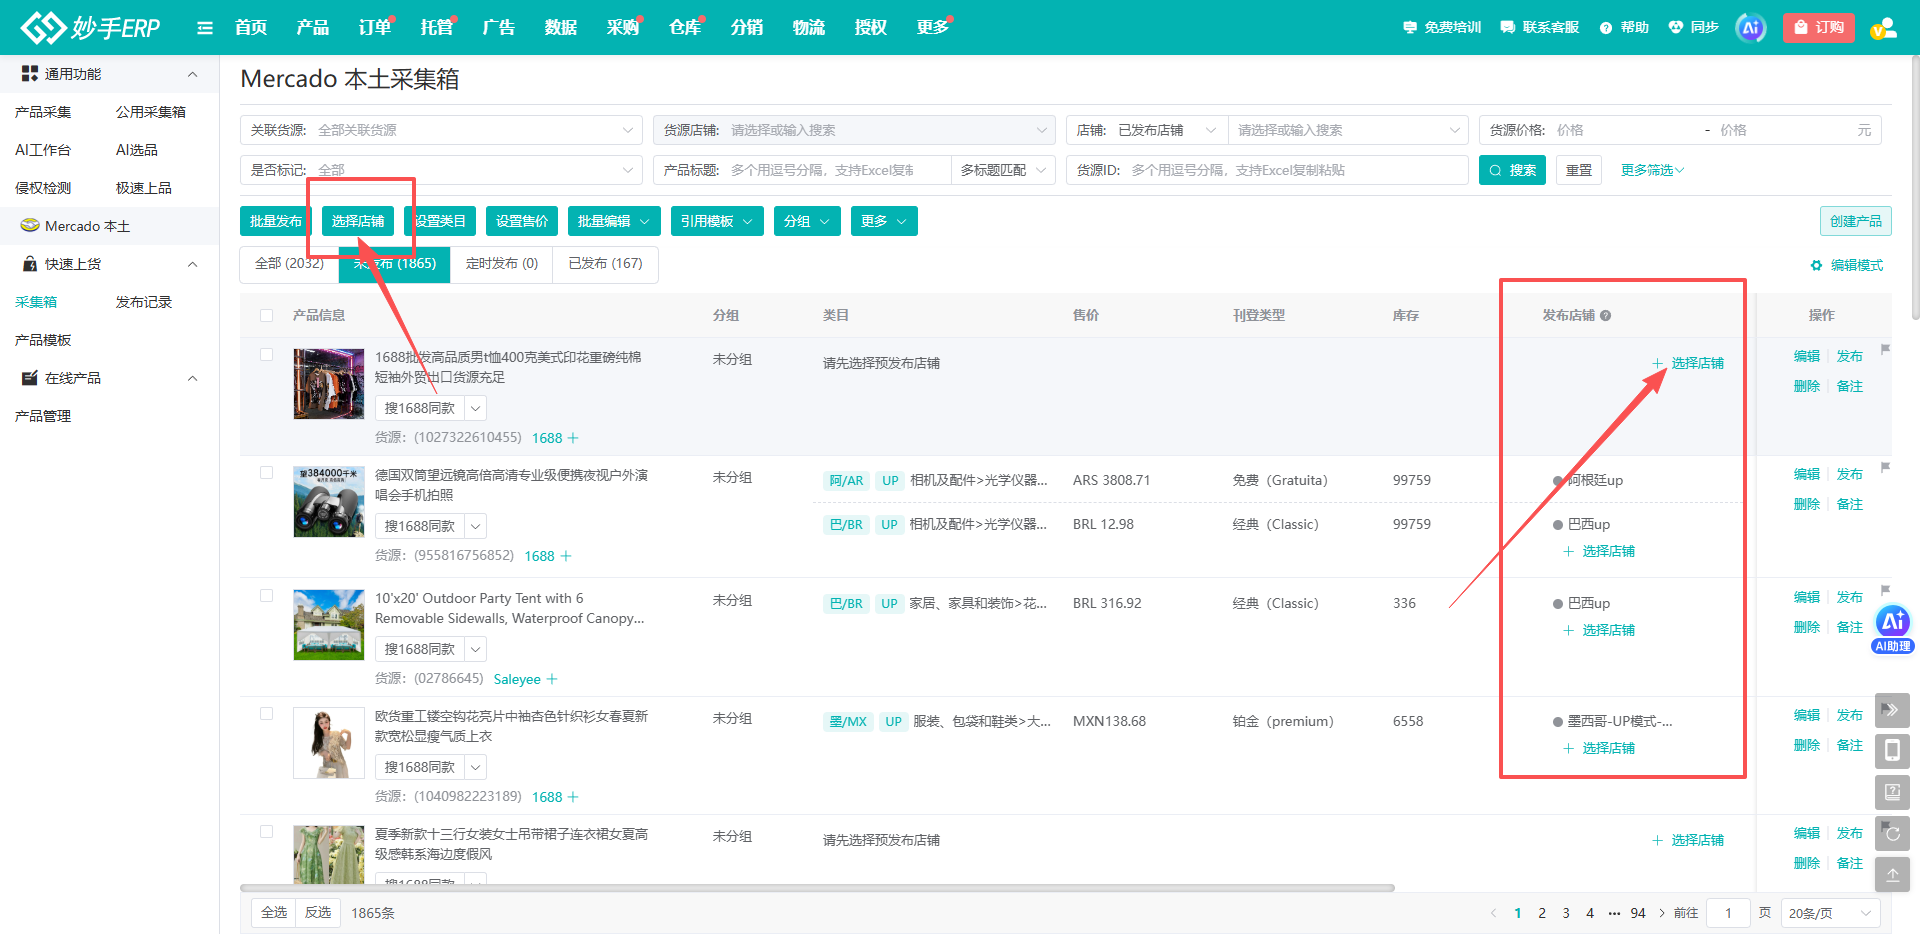Click the 妙手ERP logo
1920x934 pixels.
[91, 27]
